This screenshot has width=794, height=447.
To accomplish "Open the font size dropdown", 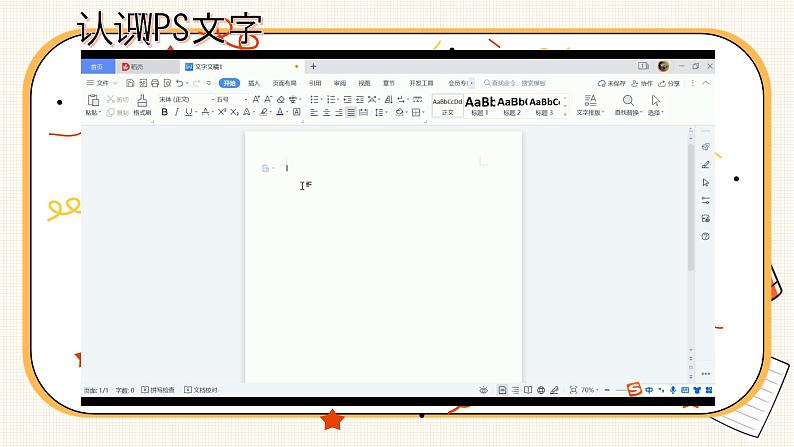I will [246, 100].
